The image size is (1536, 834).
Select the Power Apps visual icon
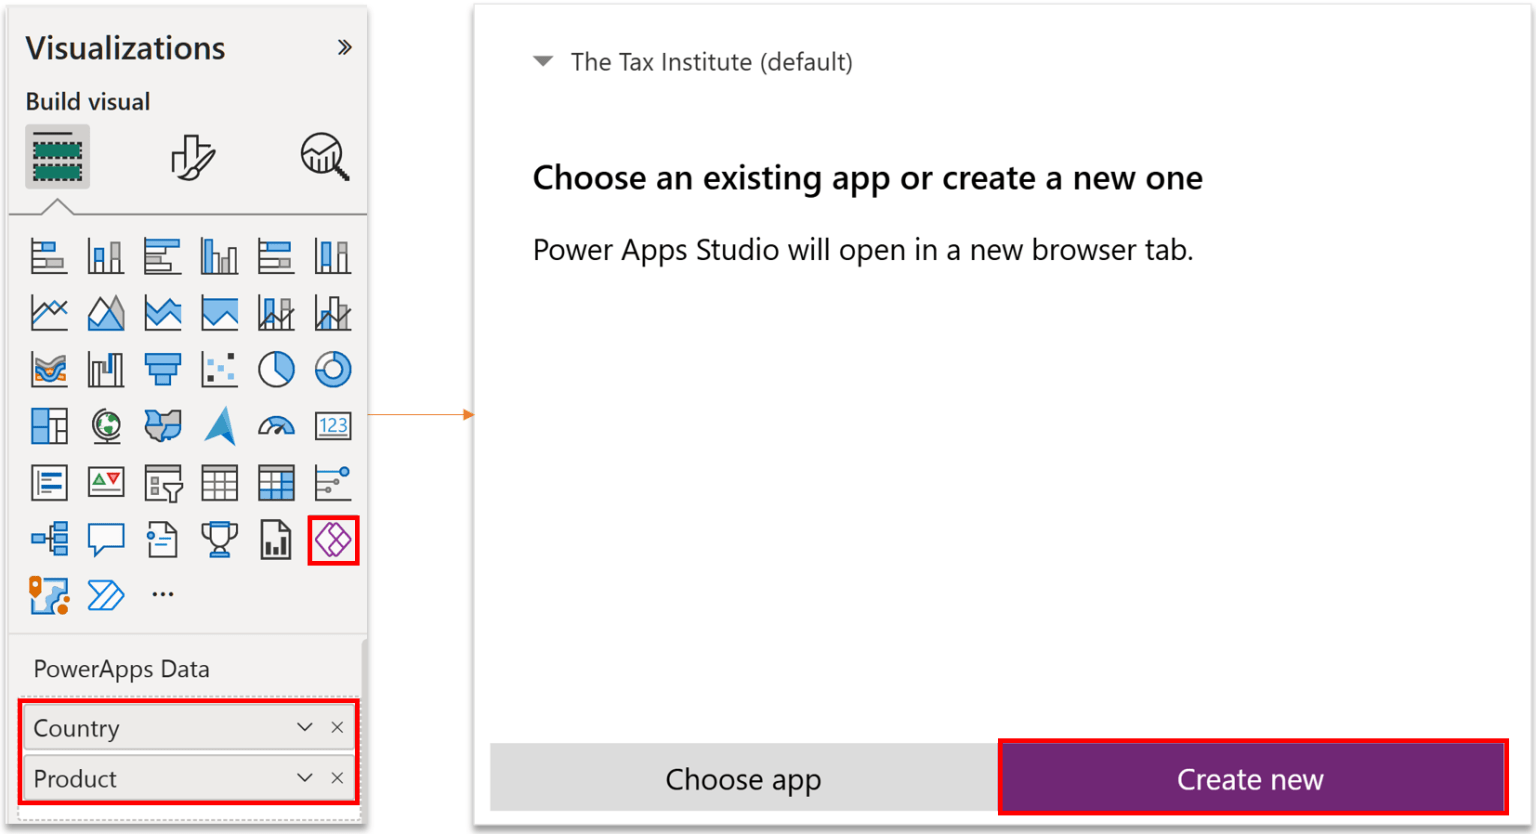[x=333, y=540]
